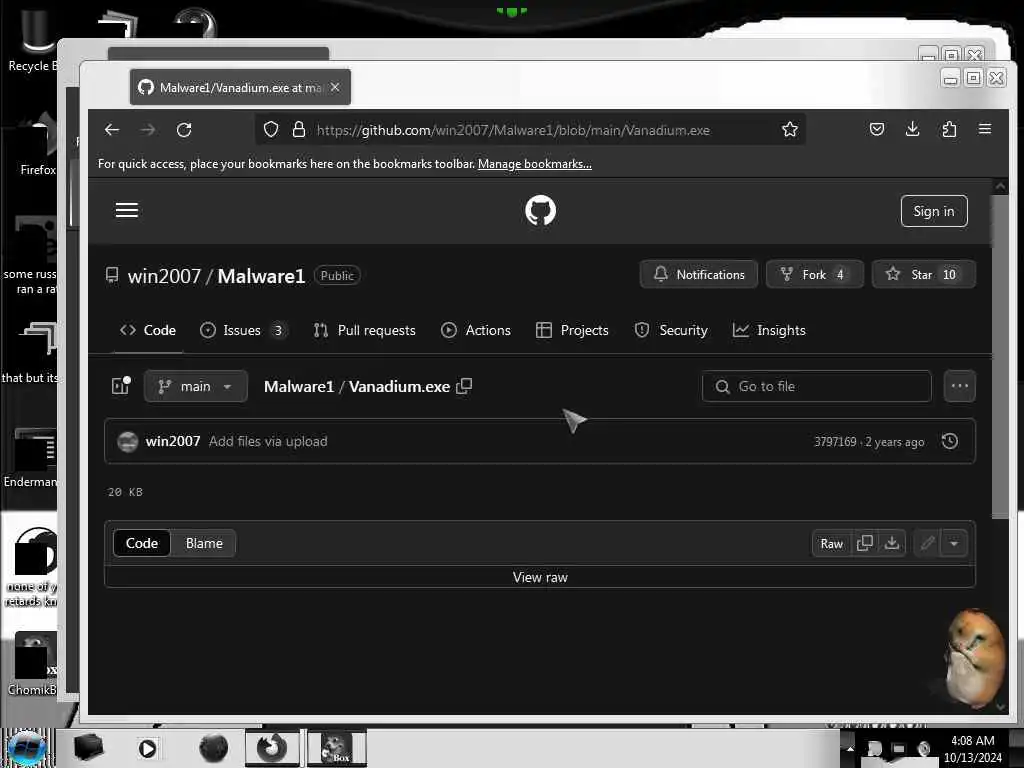Click the Windows Start orb
This screenshot has height=768, width=1024.
[x=27, y=748]
